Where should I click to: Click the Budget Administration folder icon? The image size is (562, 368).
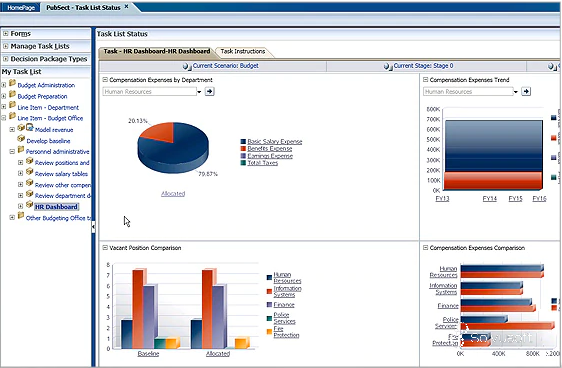pyautogui.click(x=13, y=83)
